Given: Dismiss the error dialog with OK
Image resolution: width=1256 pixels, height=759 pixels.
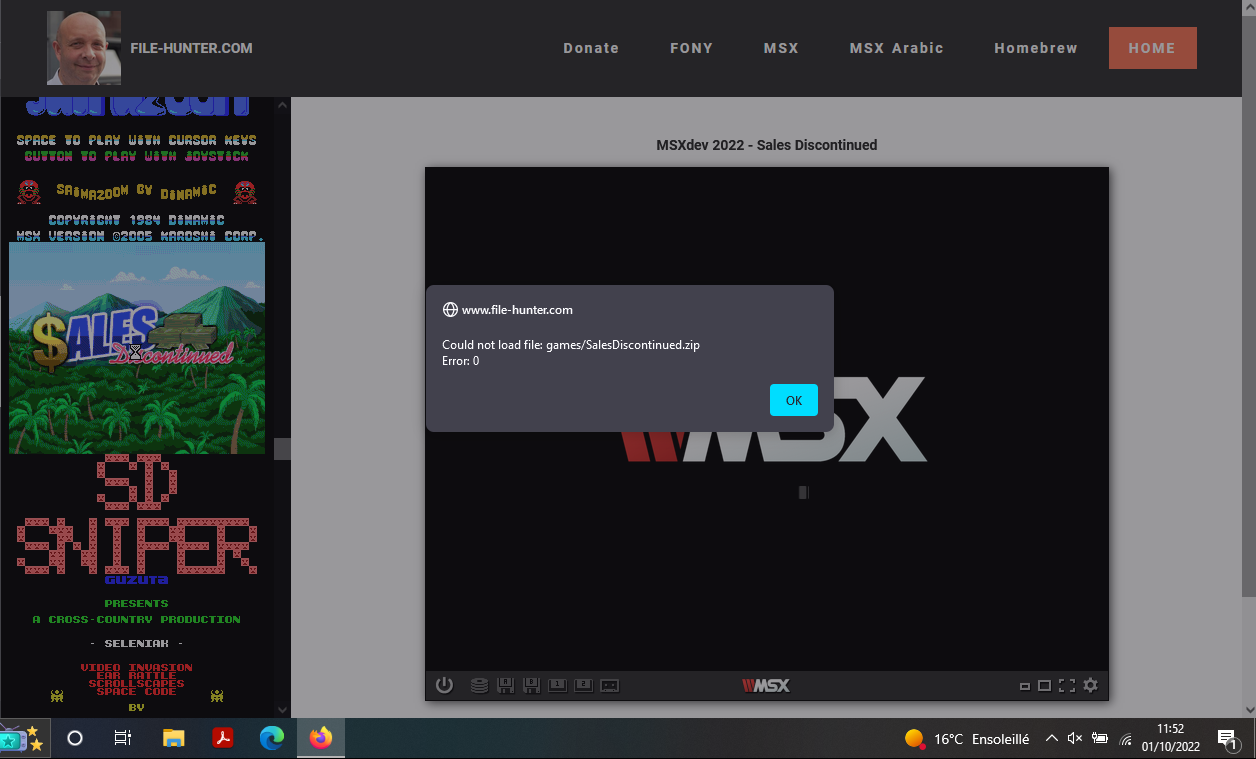Looking at the screenshot, I should click(x=794, y=400).
